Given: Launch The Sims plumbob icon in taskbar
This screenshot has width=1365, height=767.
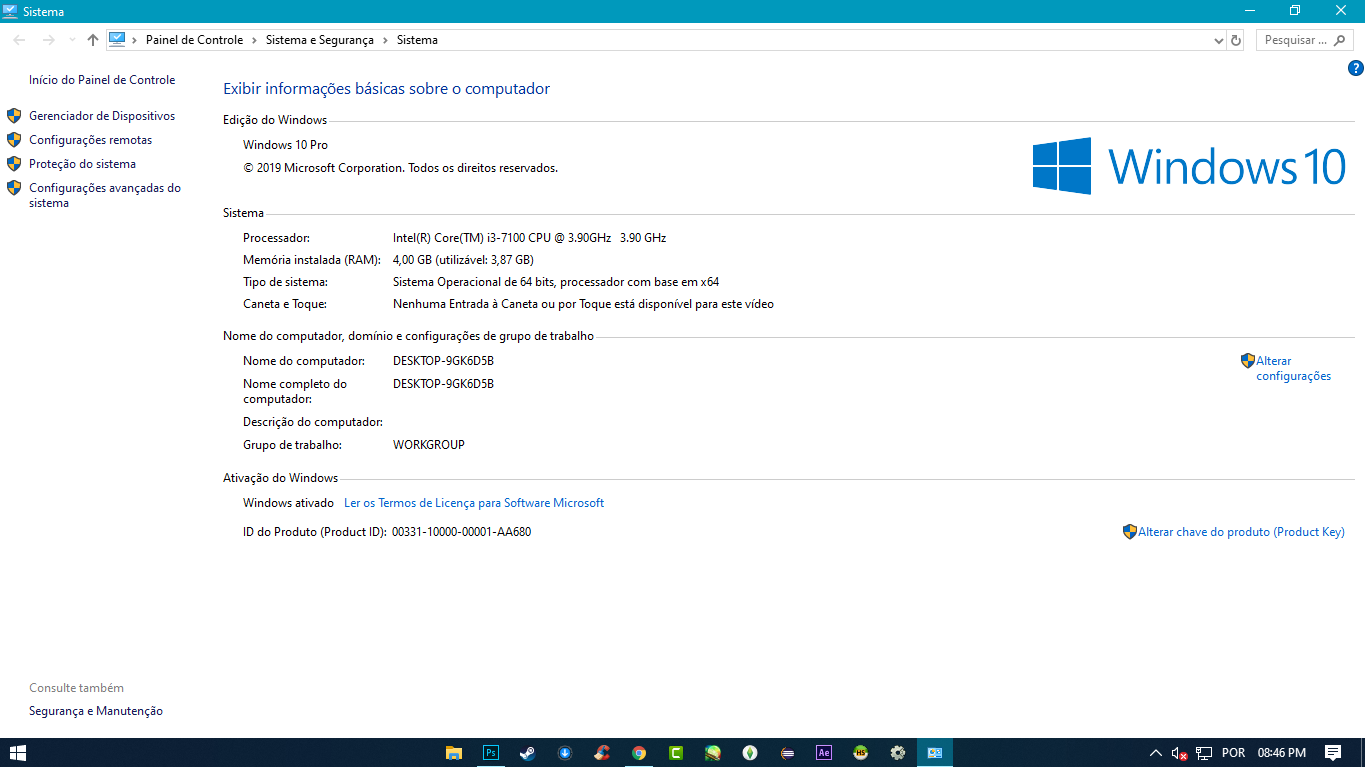Looking at the screenshot, I should coord(750,753).
